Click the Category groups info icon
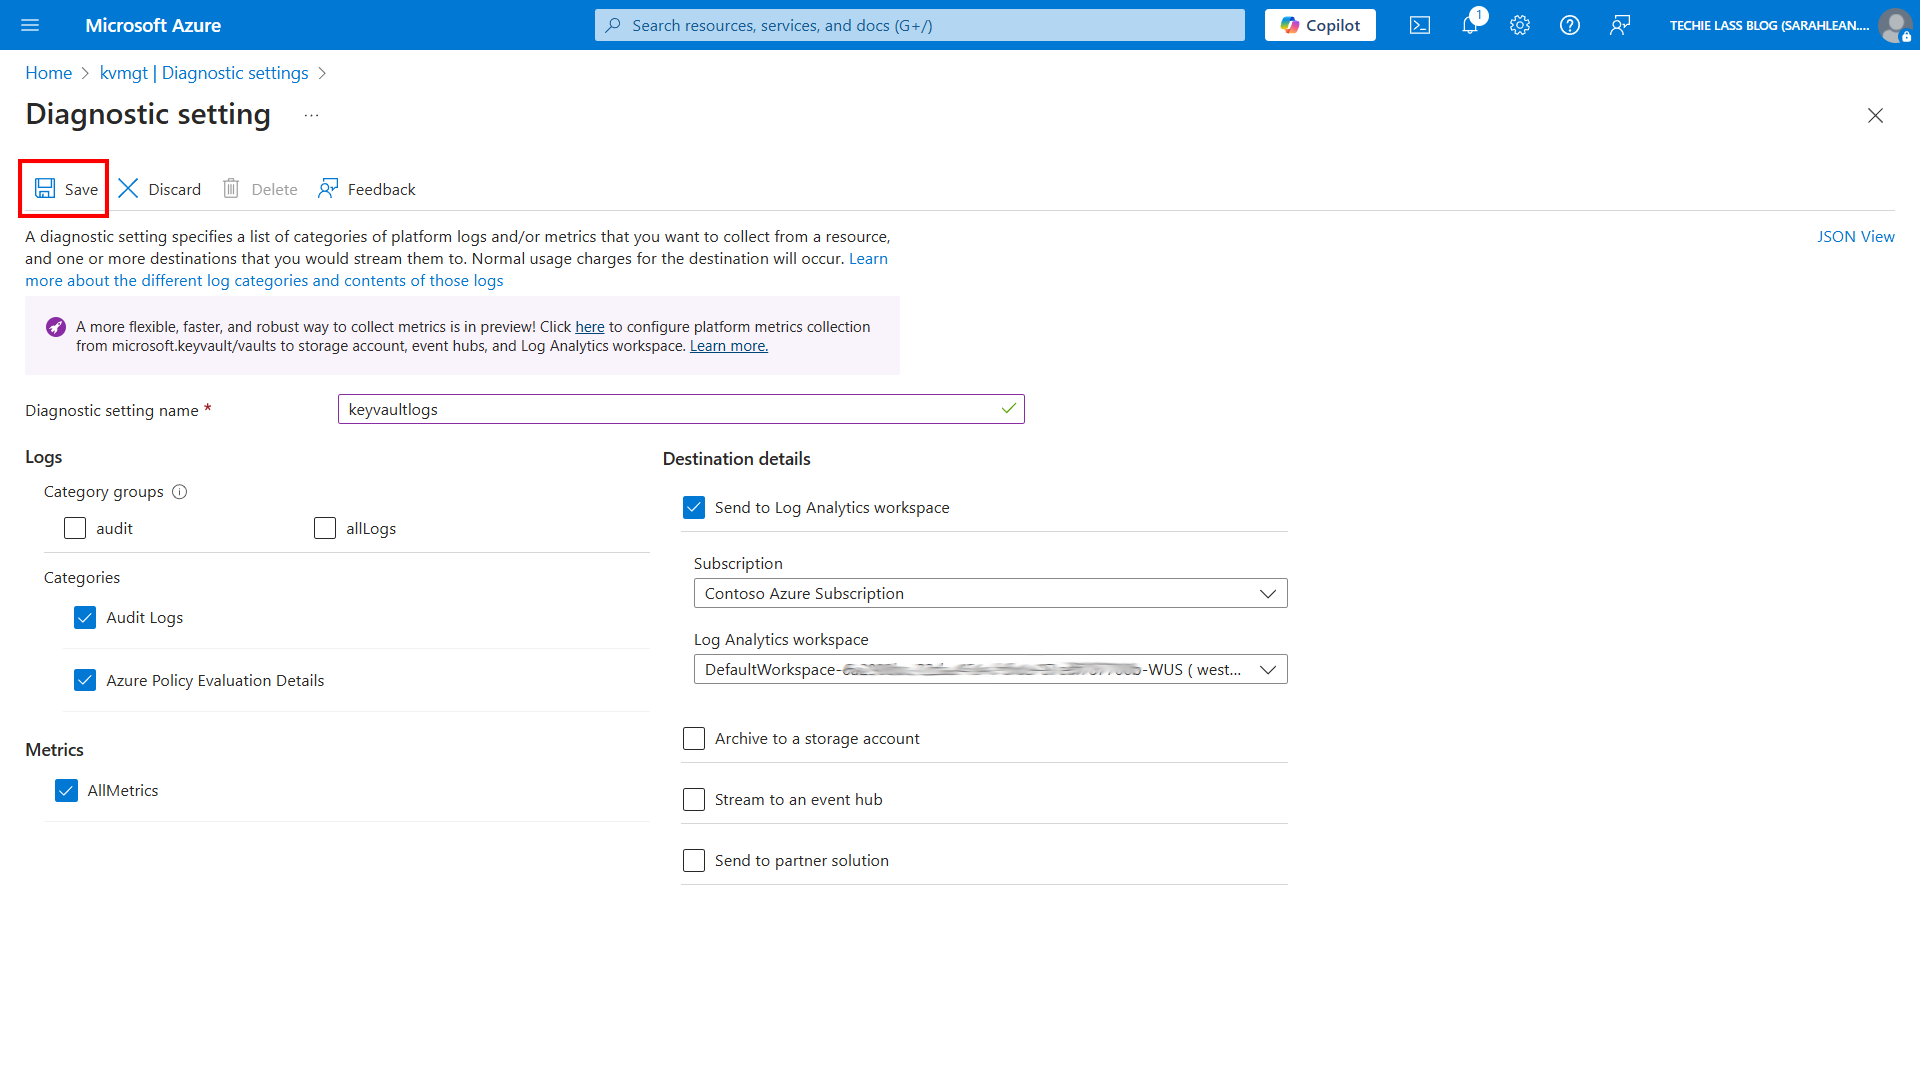1920x1080 pixels. (x=180, y=491)
